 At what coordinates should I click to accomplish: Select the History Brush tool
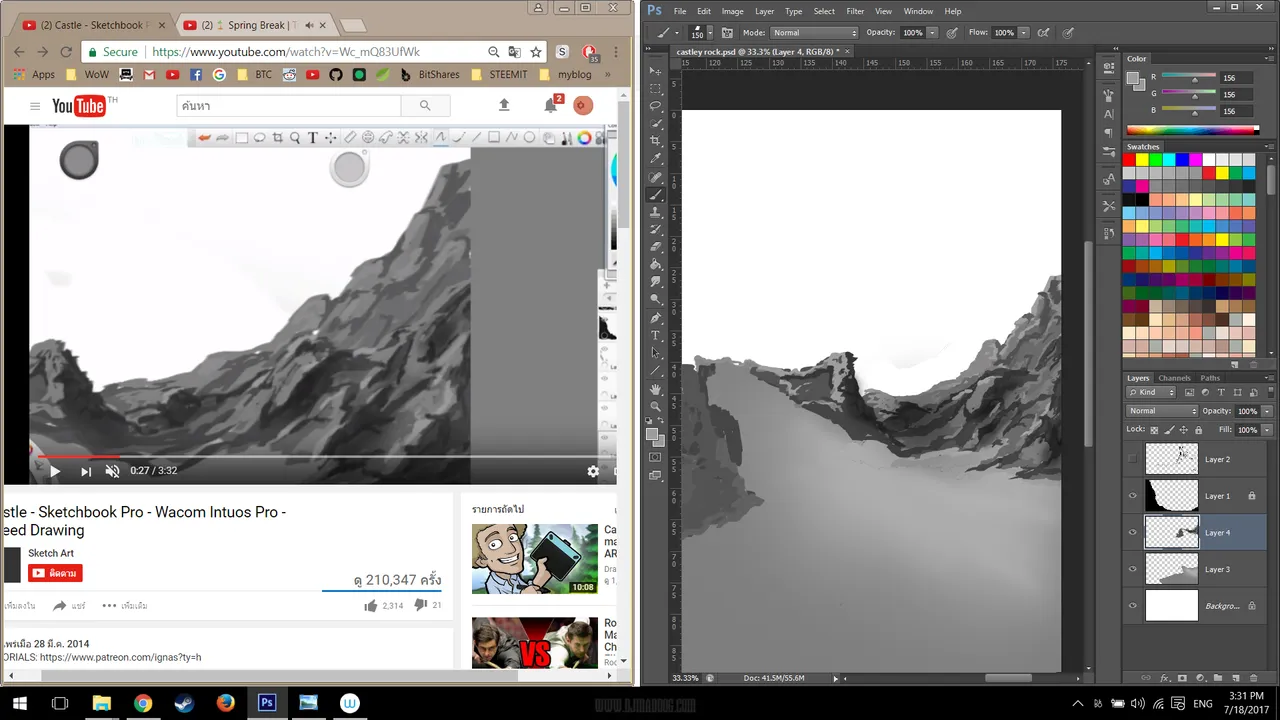[656, 229]
